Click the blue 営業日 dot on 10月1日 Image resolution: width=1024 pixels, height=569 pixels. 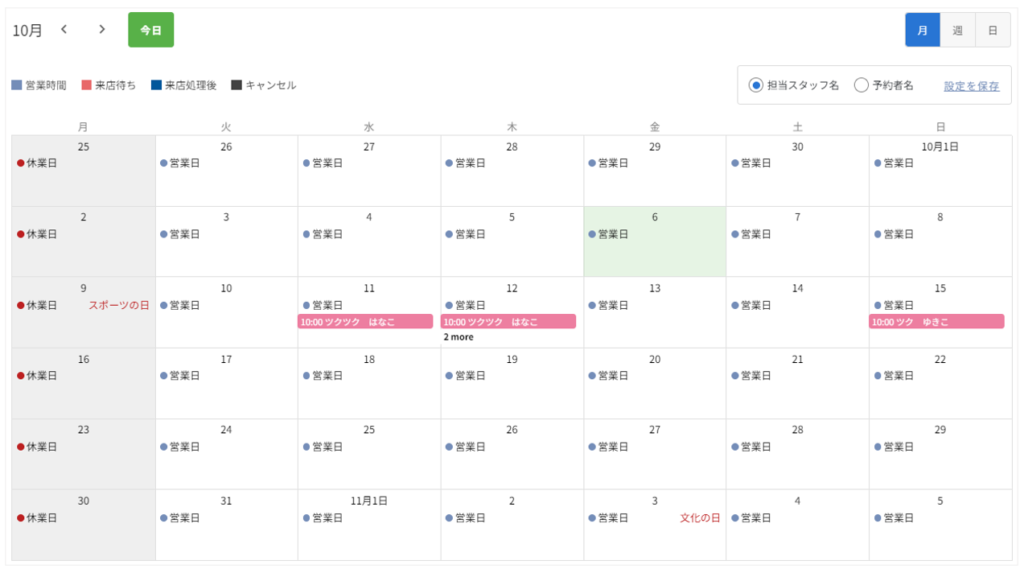coord(878,163)
